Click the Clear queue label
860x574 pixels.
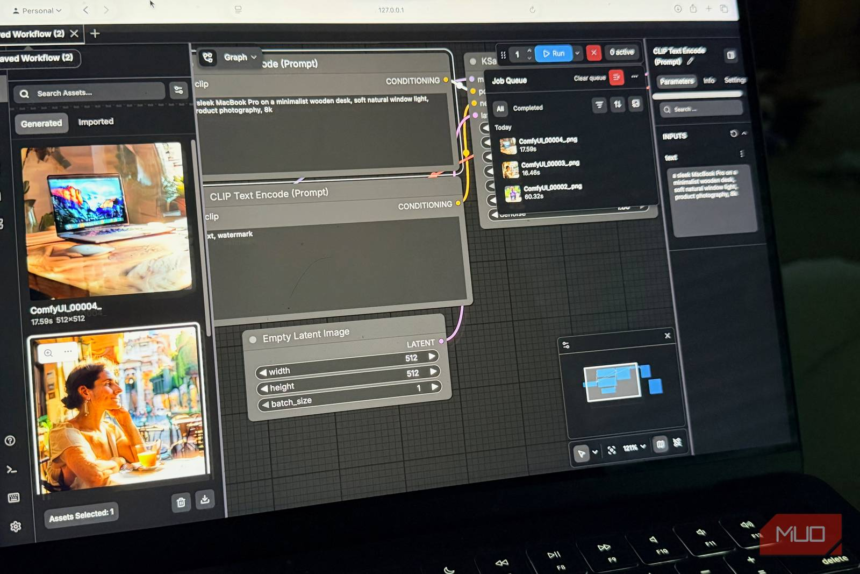coord(590,78)
